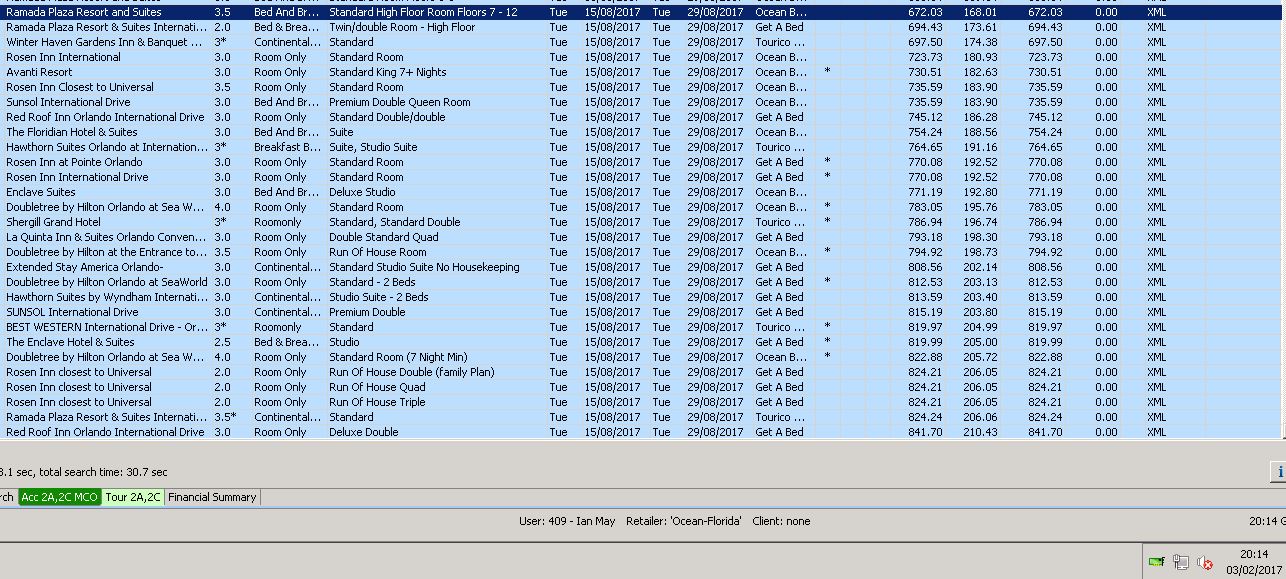Click room type 'Suite, Studio Suite'
Viewport: 1286px width, 579px height.
pos(373,147)
